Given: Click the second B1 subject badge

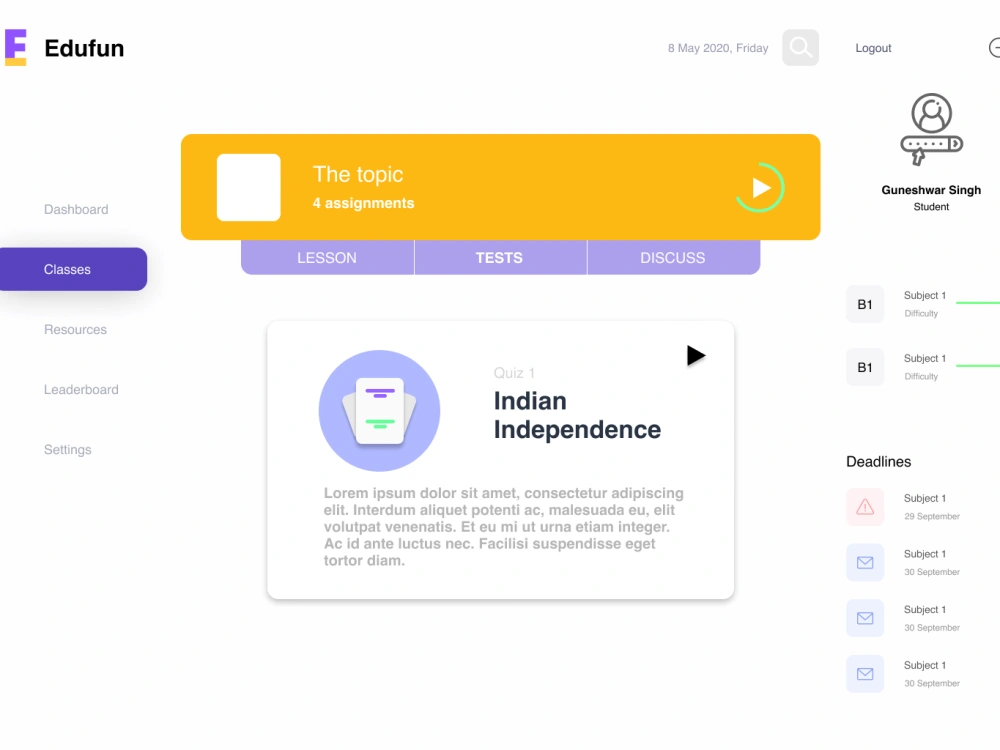Looking at the screenshot, I should (865, 367).
